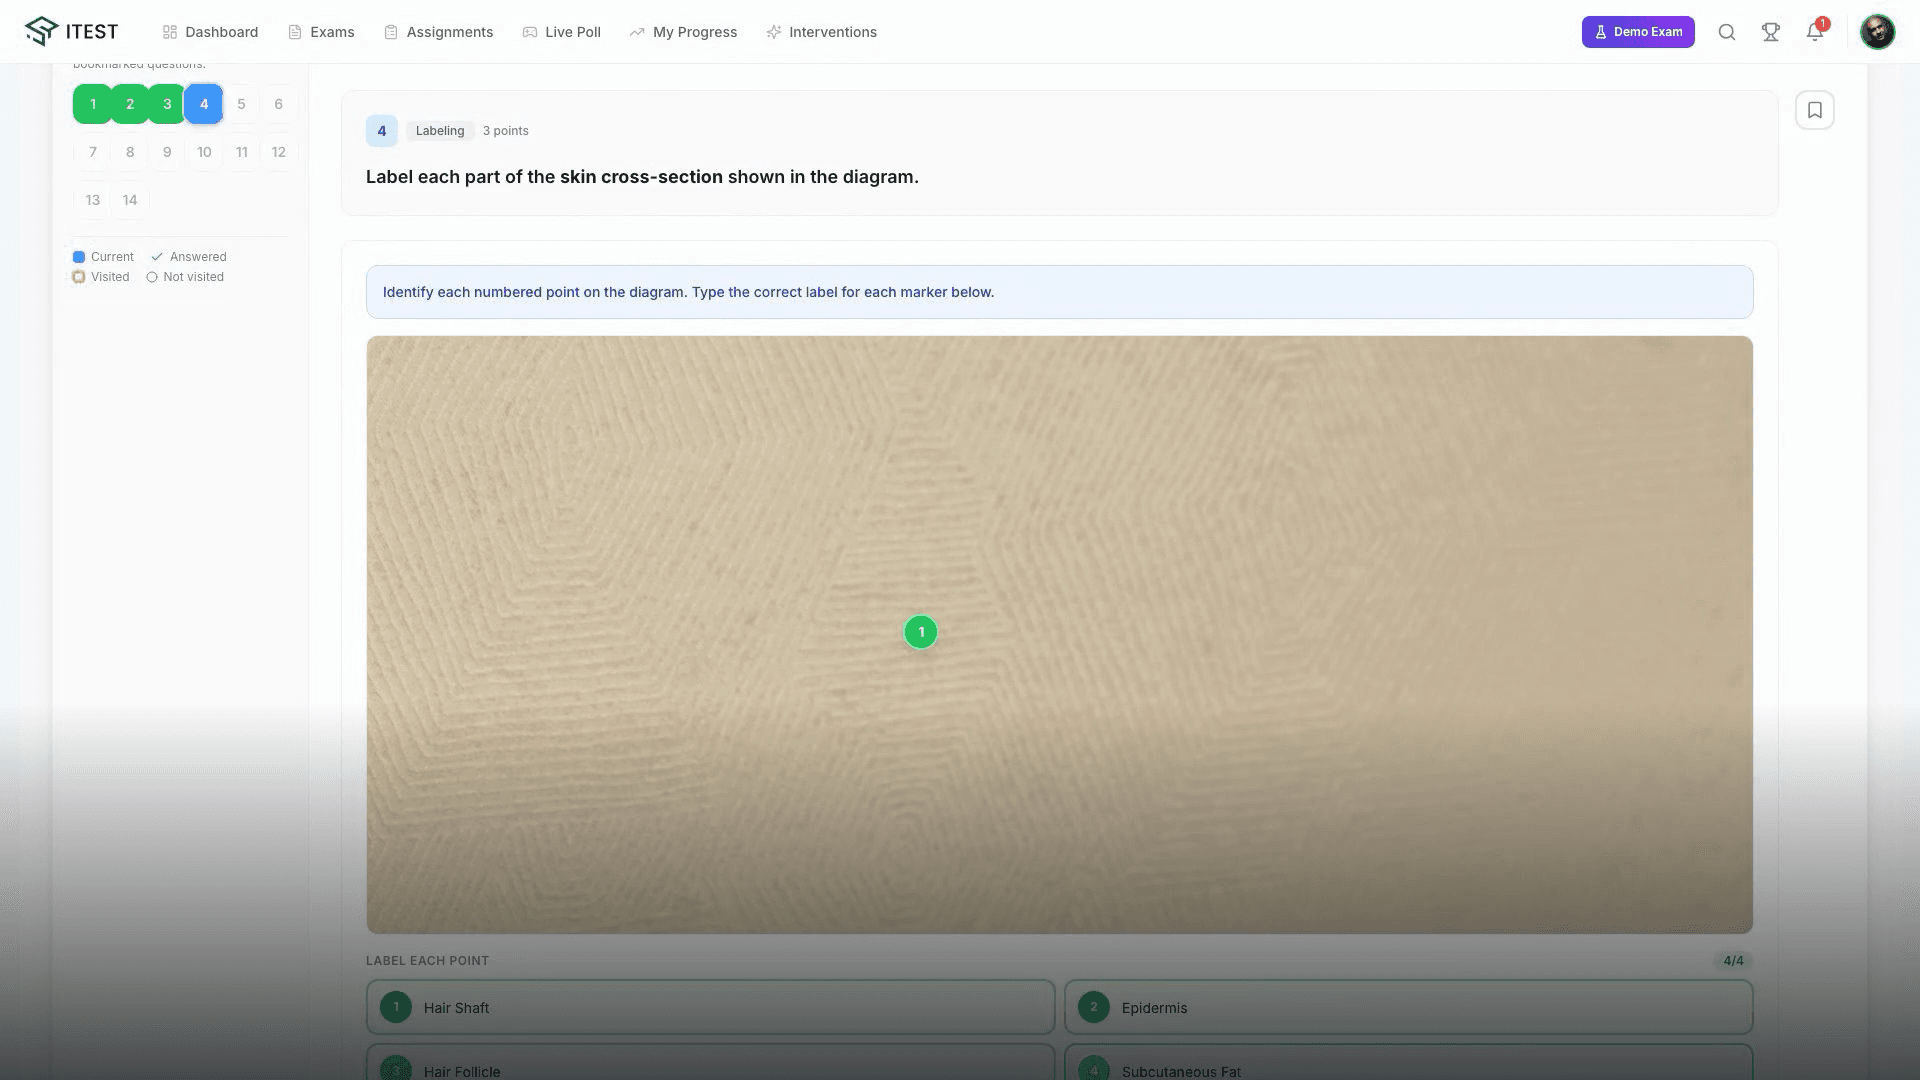Click the Visited legend swatch
The height and width of the screenshot is (1080, 1920).
[x=79, y=277]
